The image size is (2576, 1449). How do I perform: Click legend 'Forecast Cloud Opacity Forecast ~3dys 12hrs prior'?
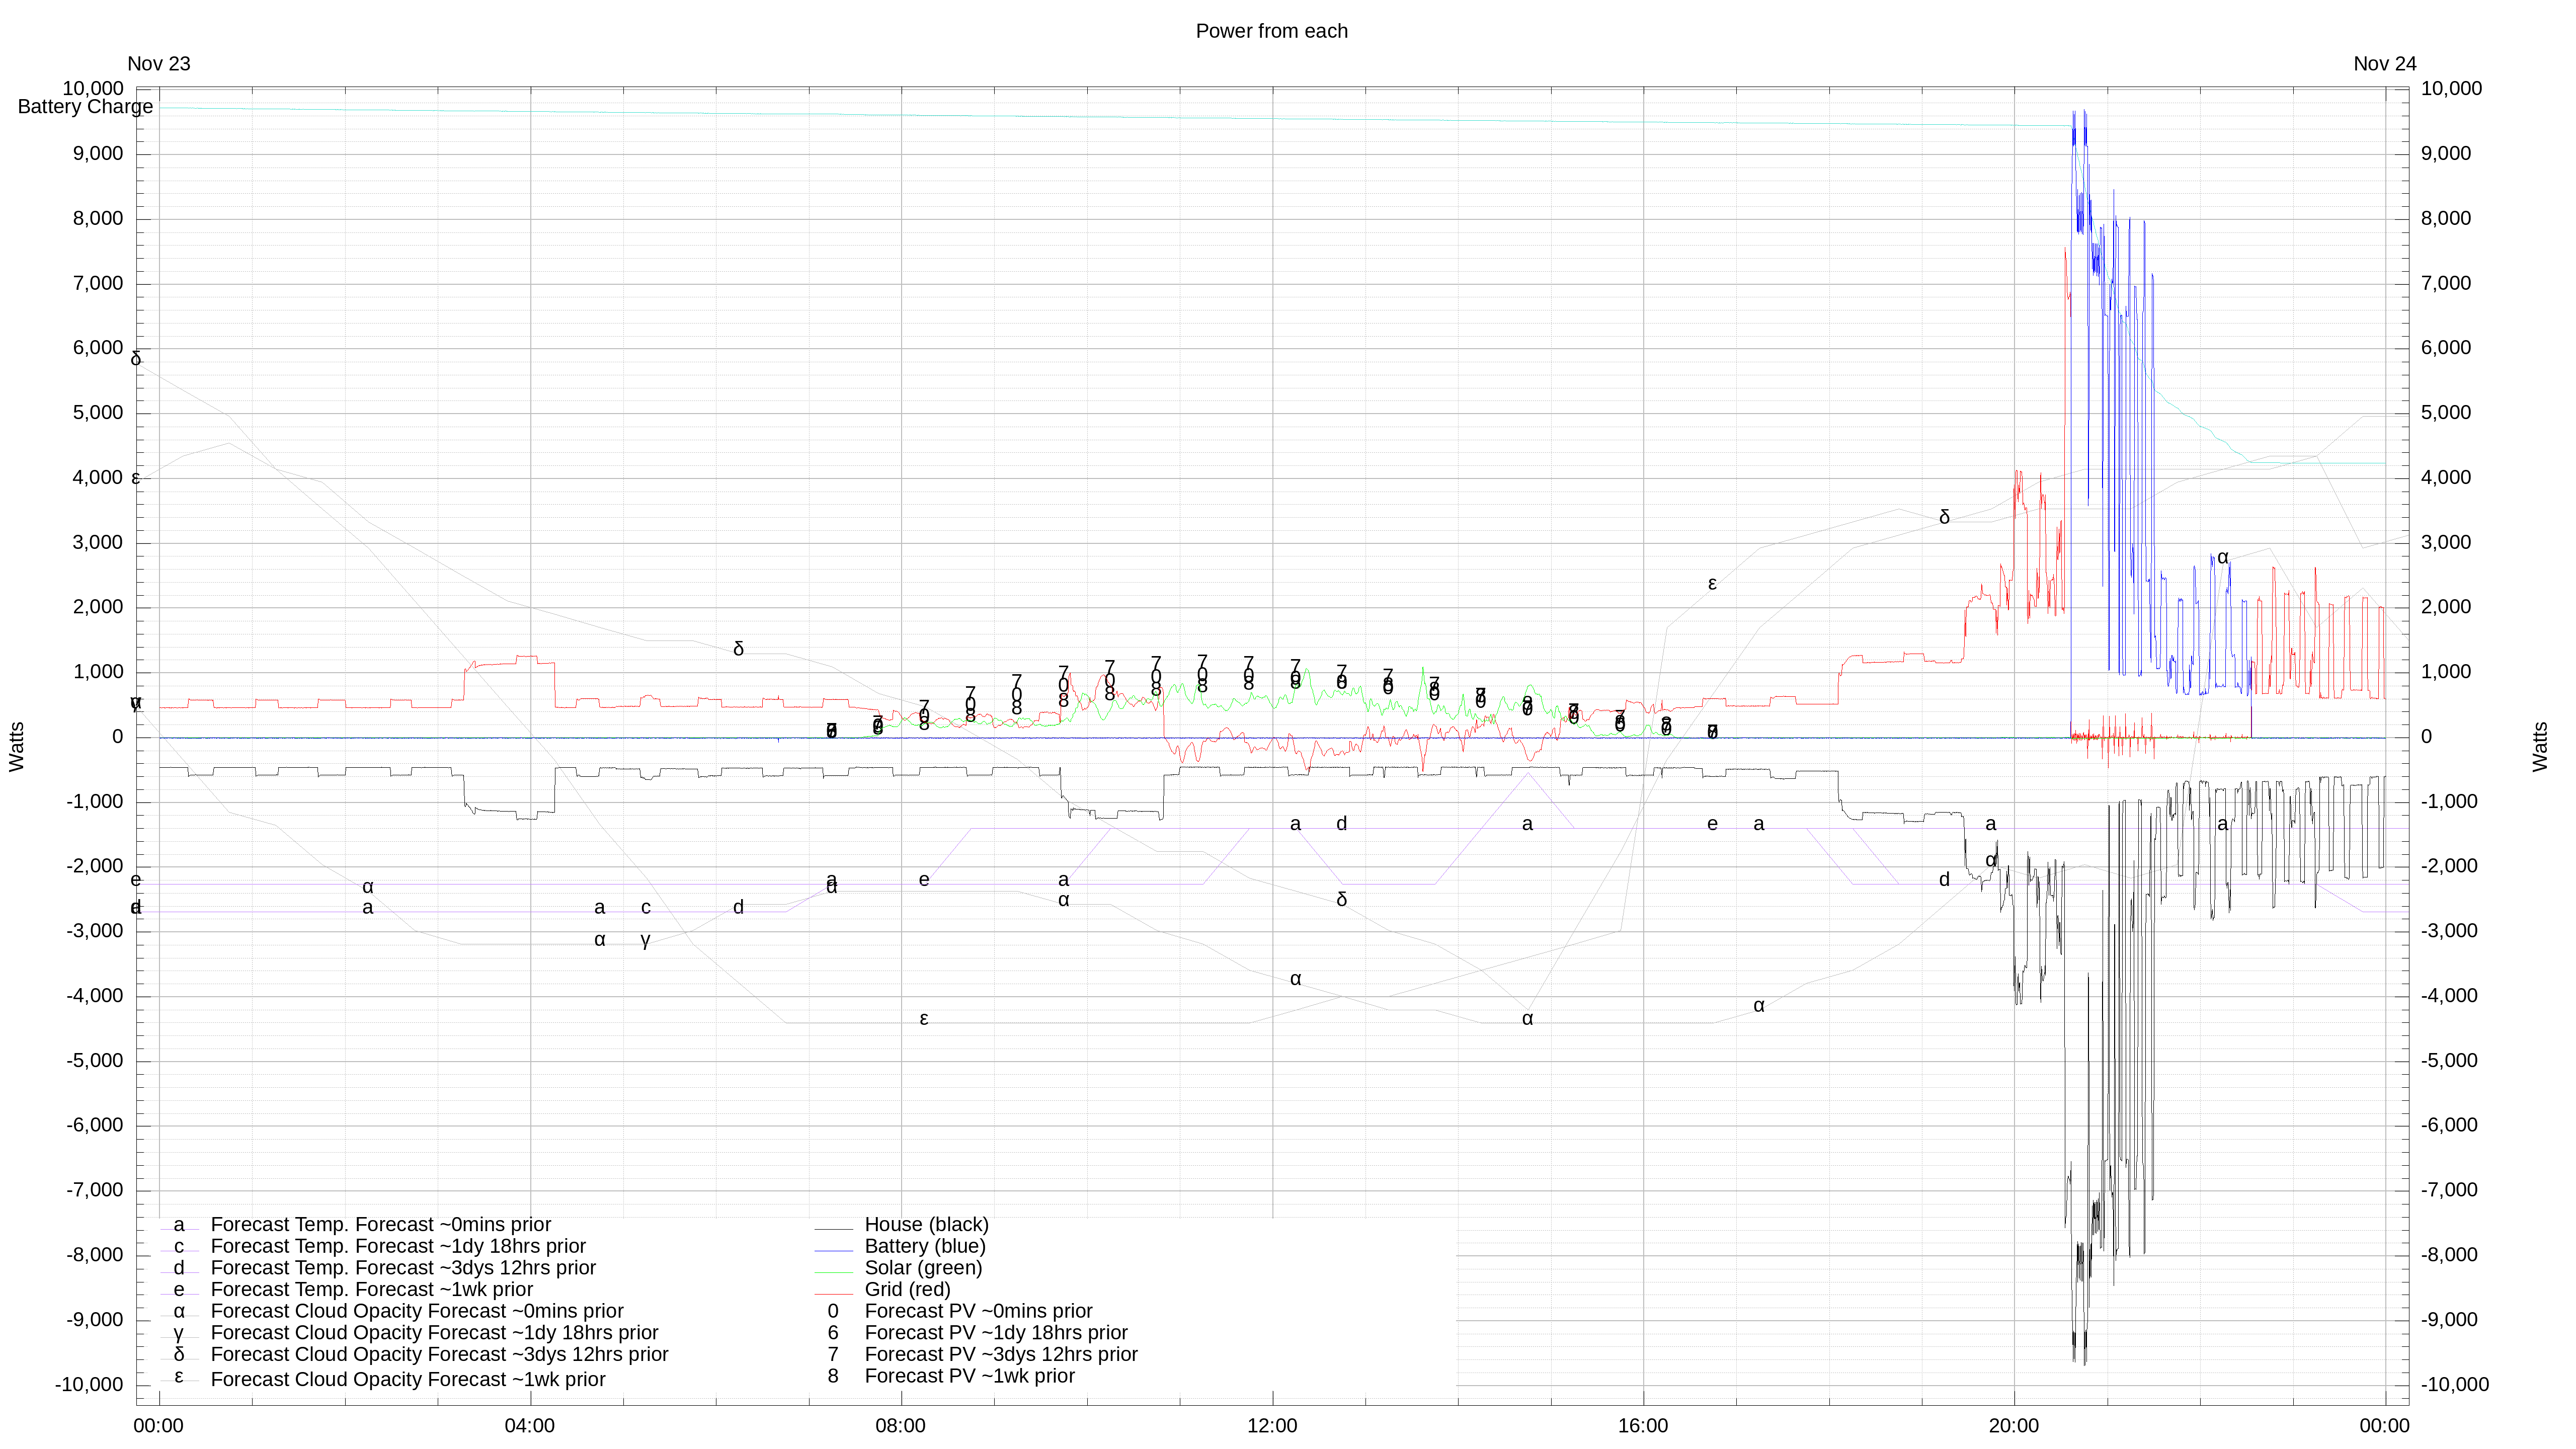click(x=439, y=1354)
